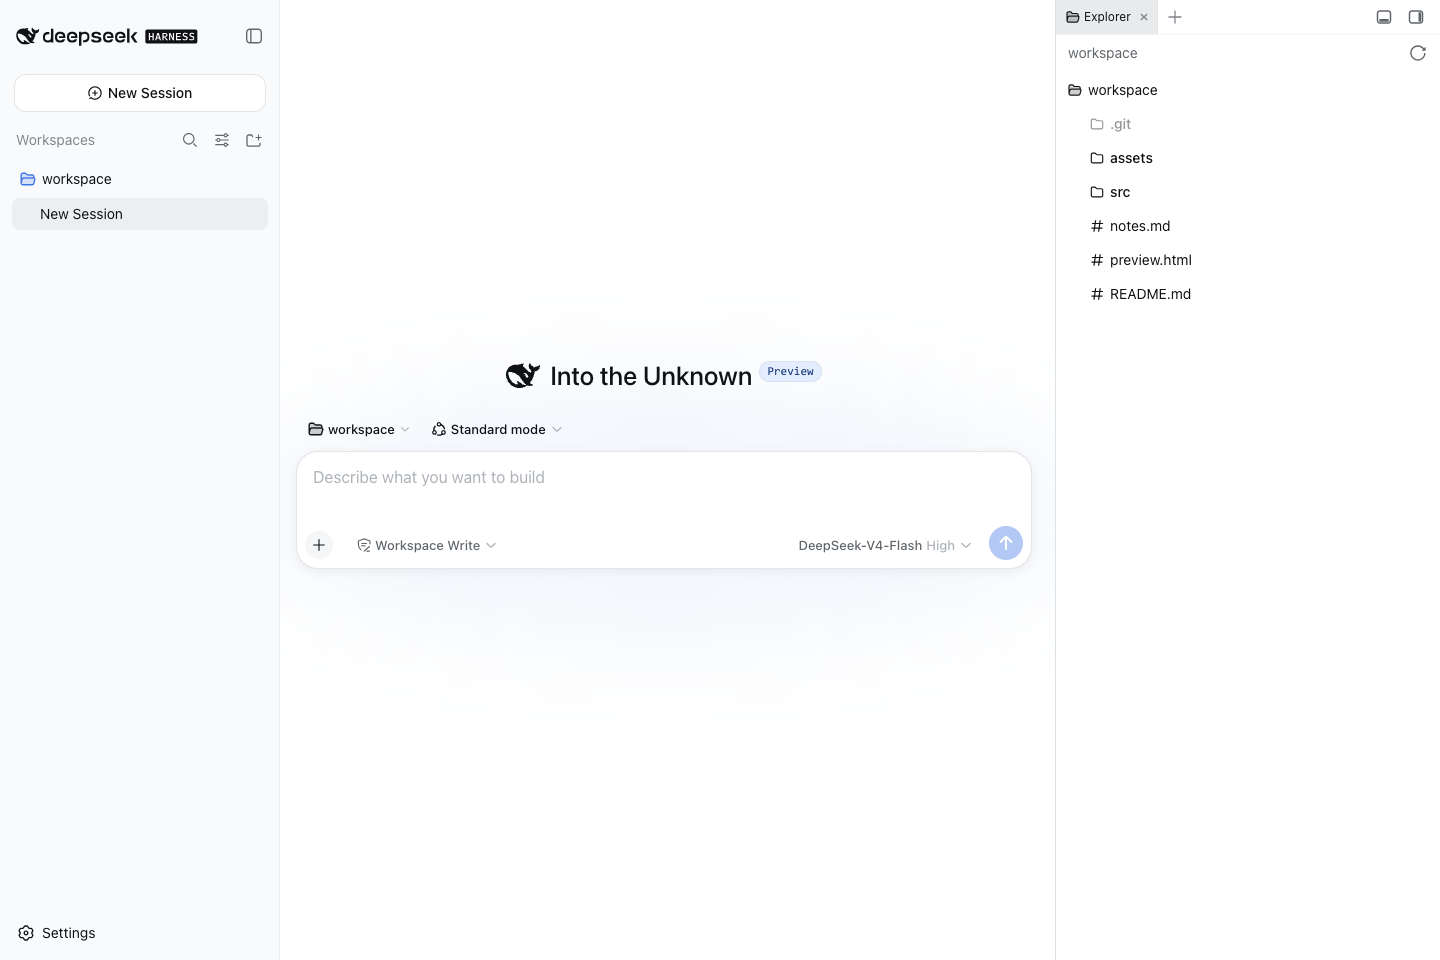Screen dimensions: 1440x960
Task: Open the Standard mode dropdown
Action: 497,429
